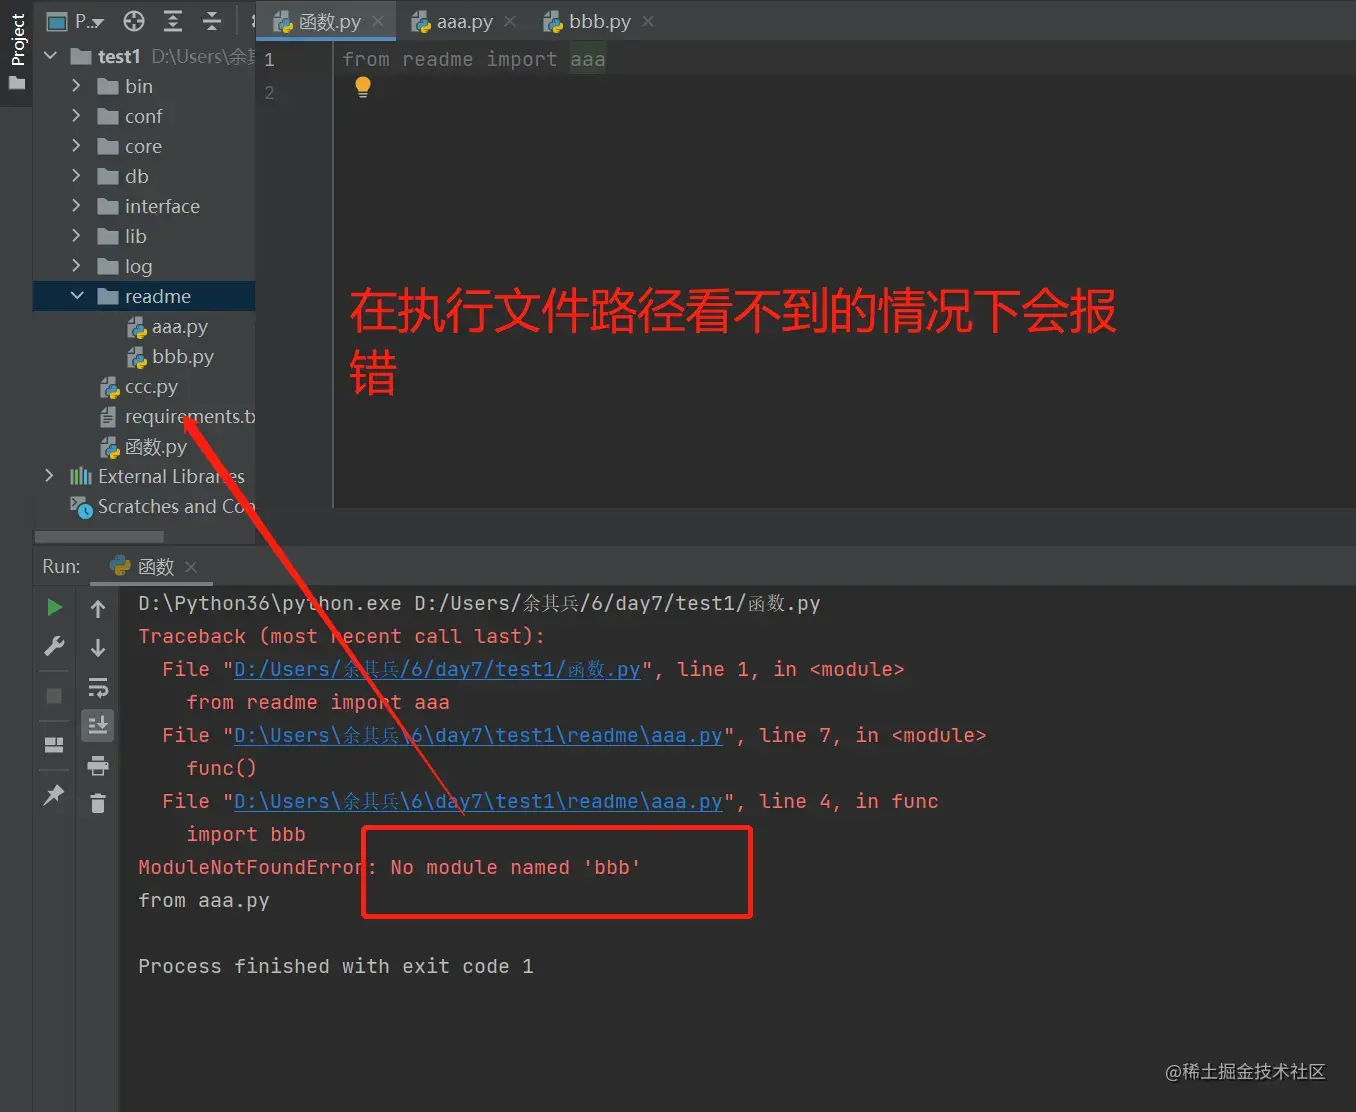Click the print console output icon
This screenshot has height=1112, width=1356.
pos(98,766)
